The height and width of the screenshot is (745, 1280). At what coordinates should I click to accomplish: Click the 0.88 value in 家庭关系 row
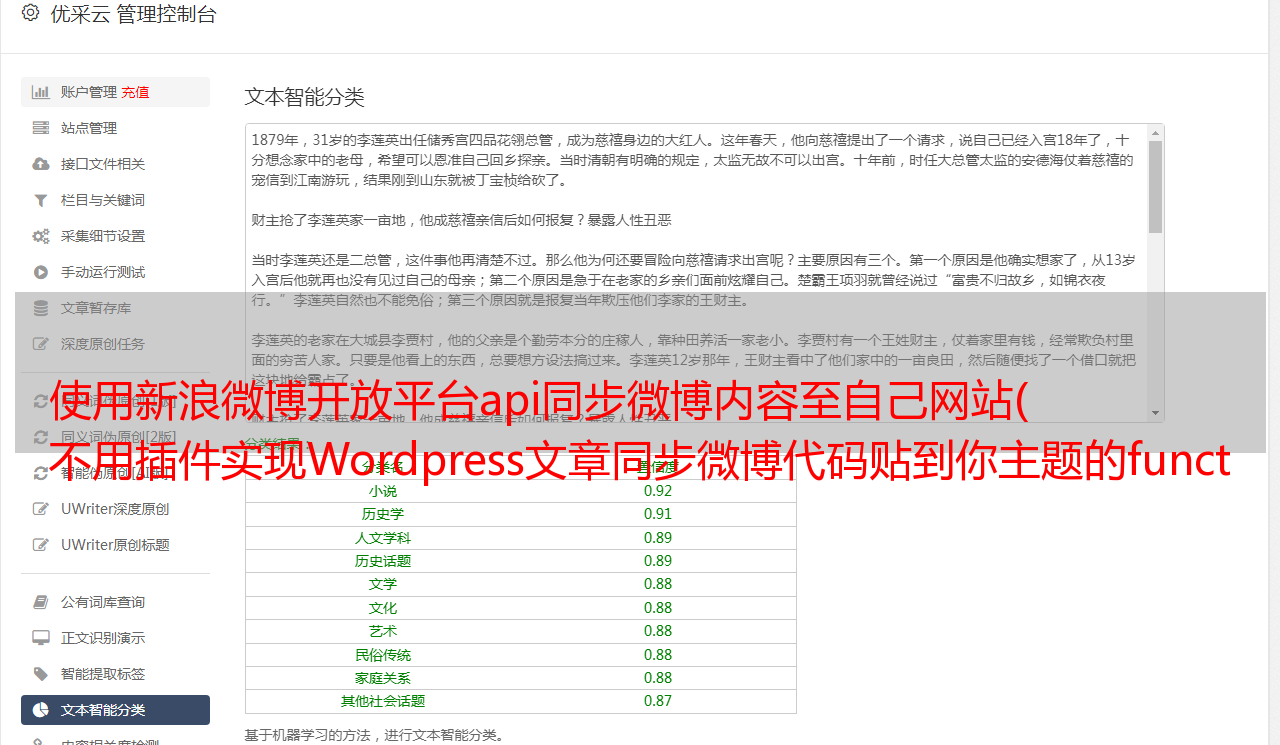point(658,678)
